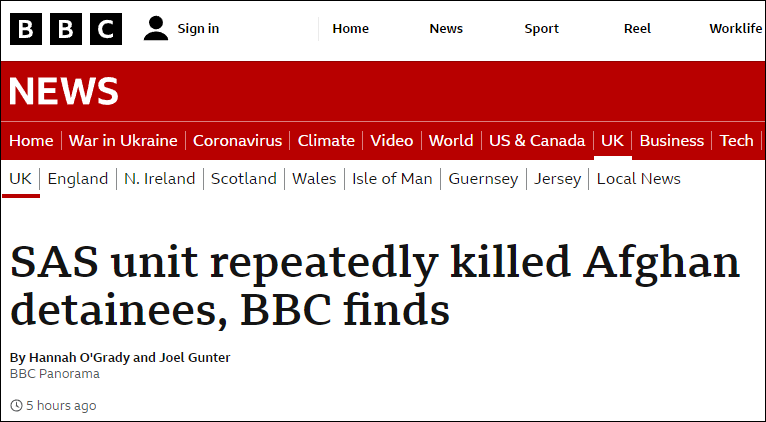
Task: Choose Scotland in the UK sub-navigation
Action: (243, 179)
